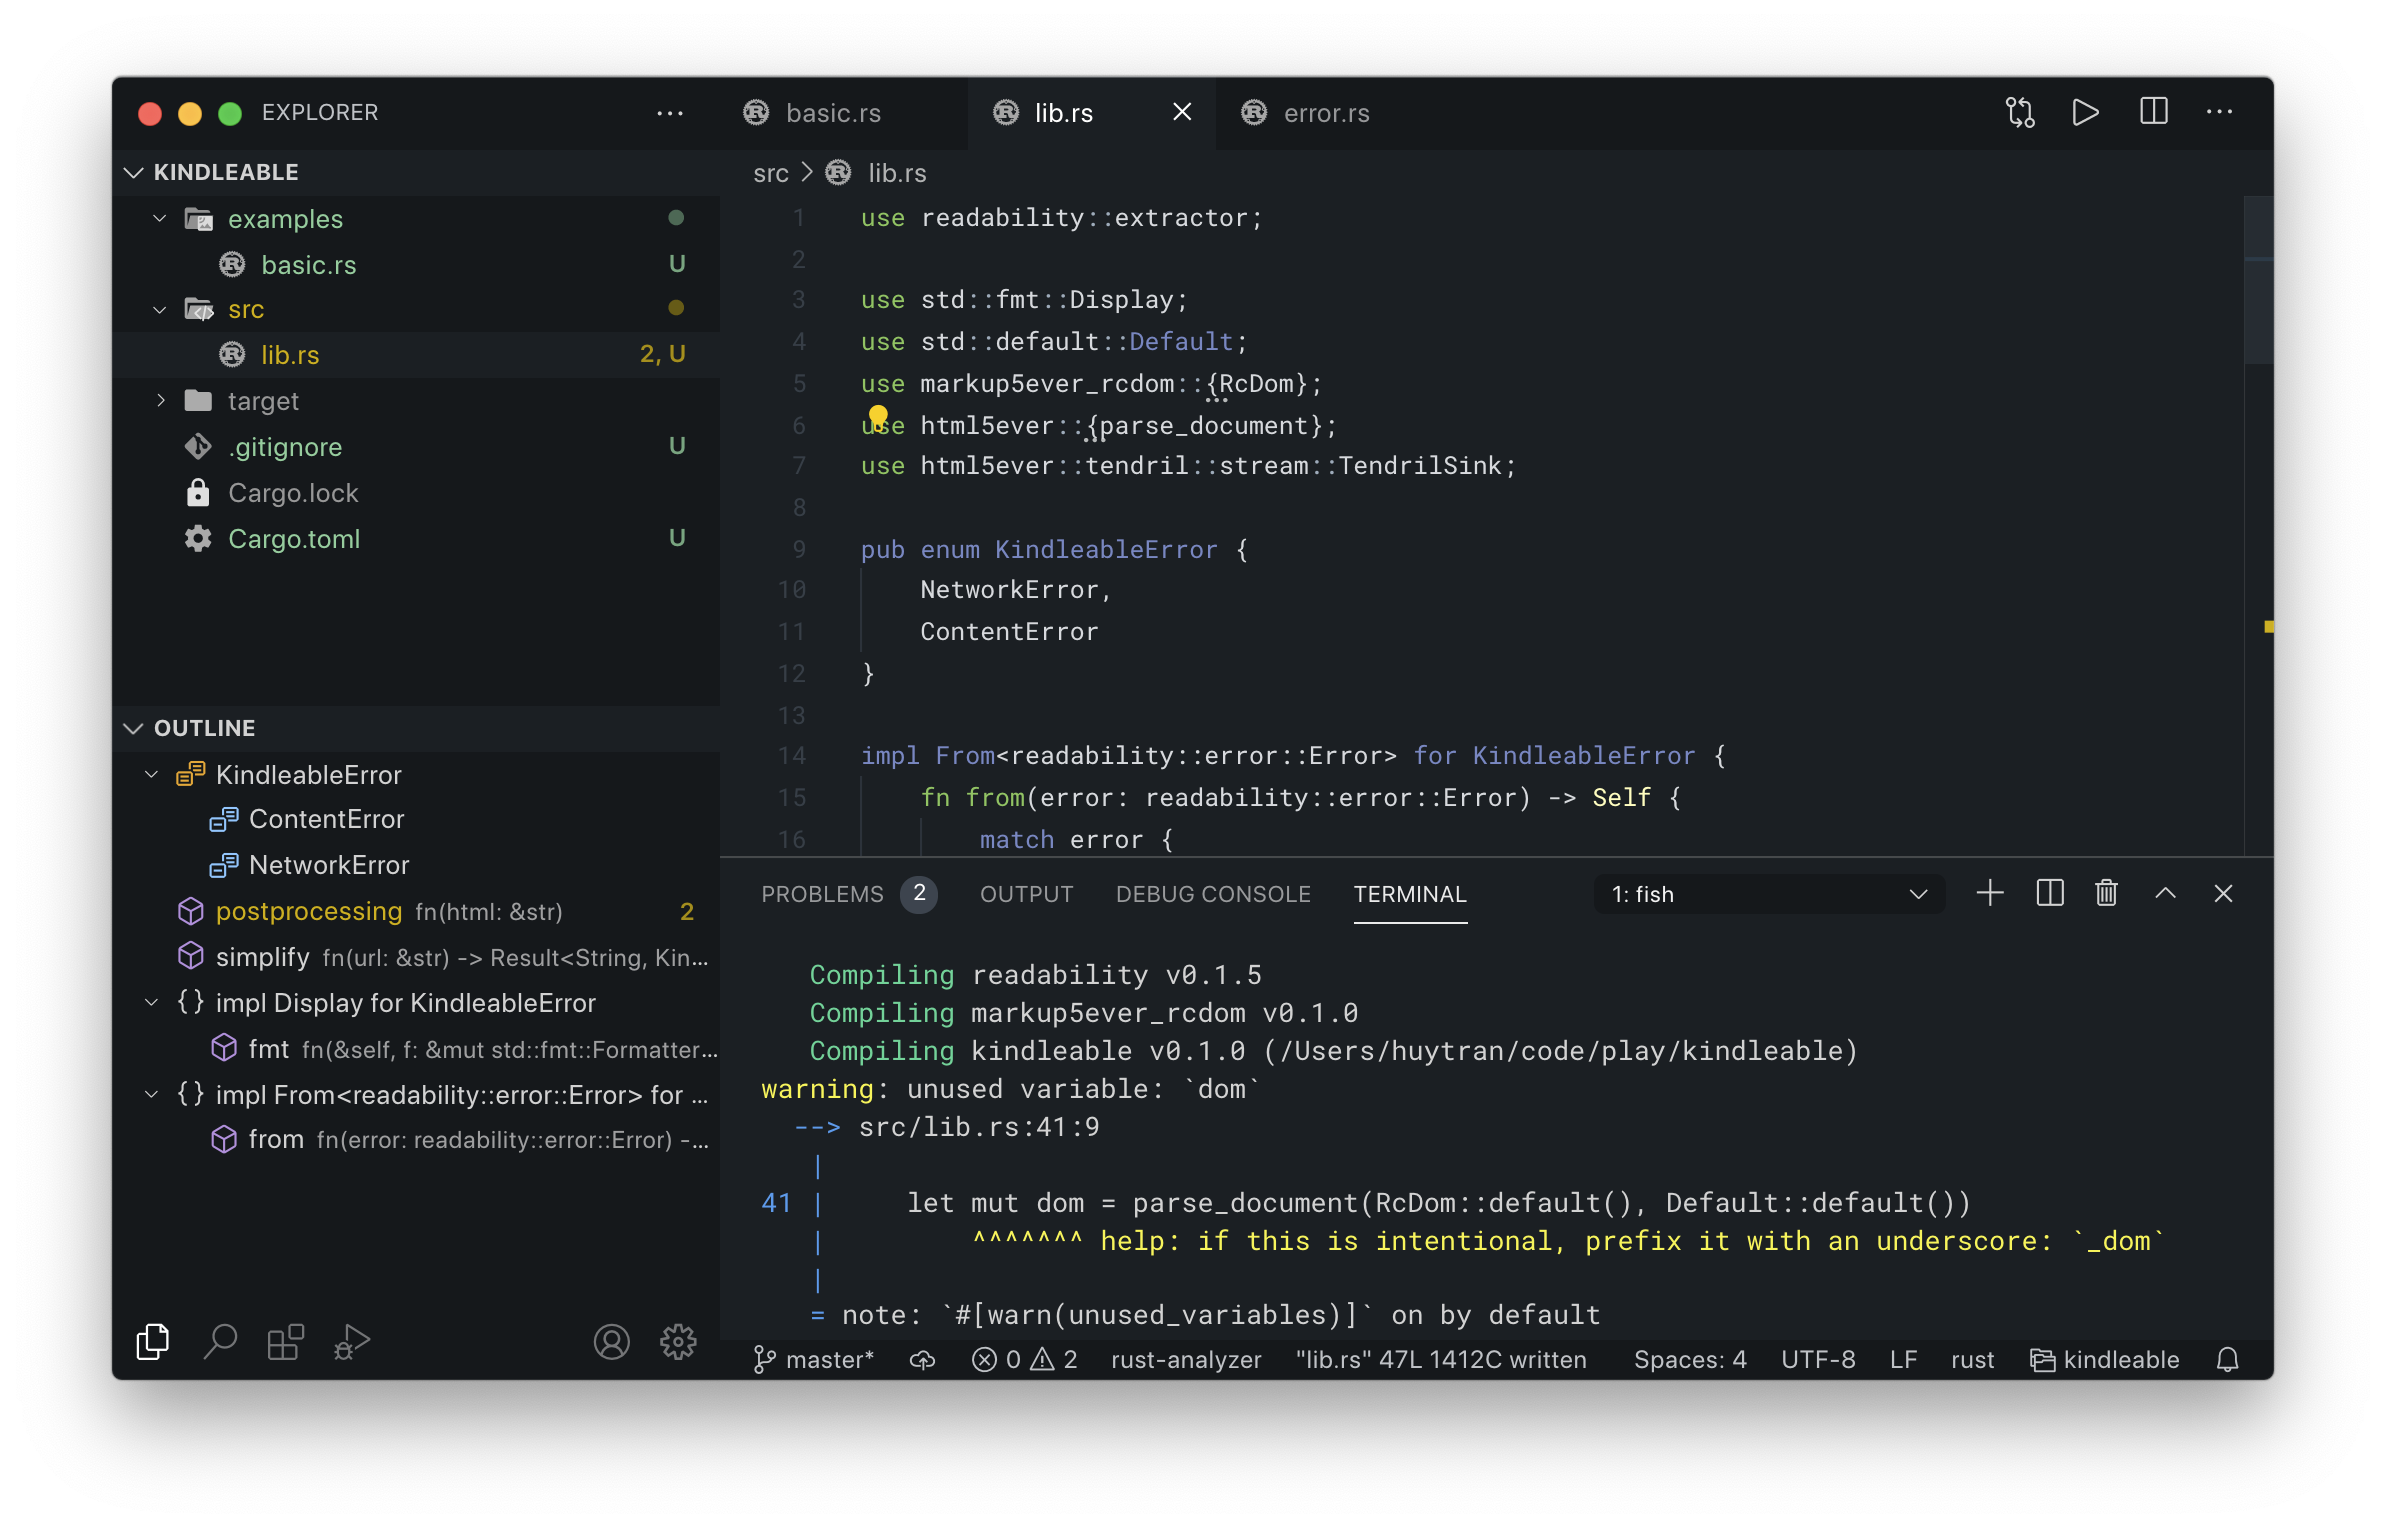Screen dimensions: 2386x1528
Task: Click the Run play icon in editor toolbar
Action: tap(2085, 112)
